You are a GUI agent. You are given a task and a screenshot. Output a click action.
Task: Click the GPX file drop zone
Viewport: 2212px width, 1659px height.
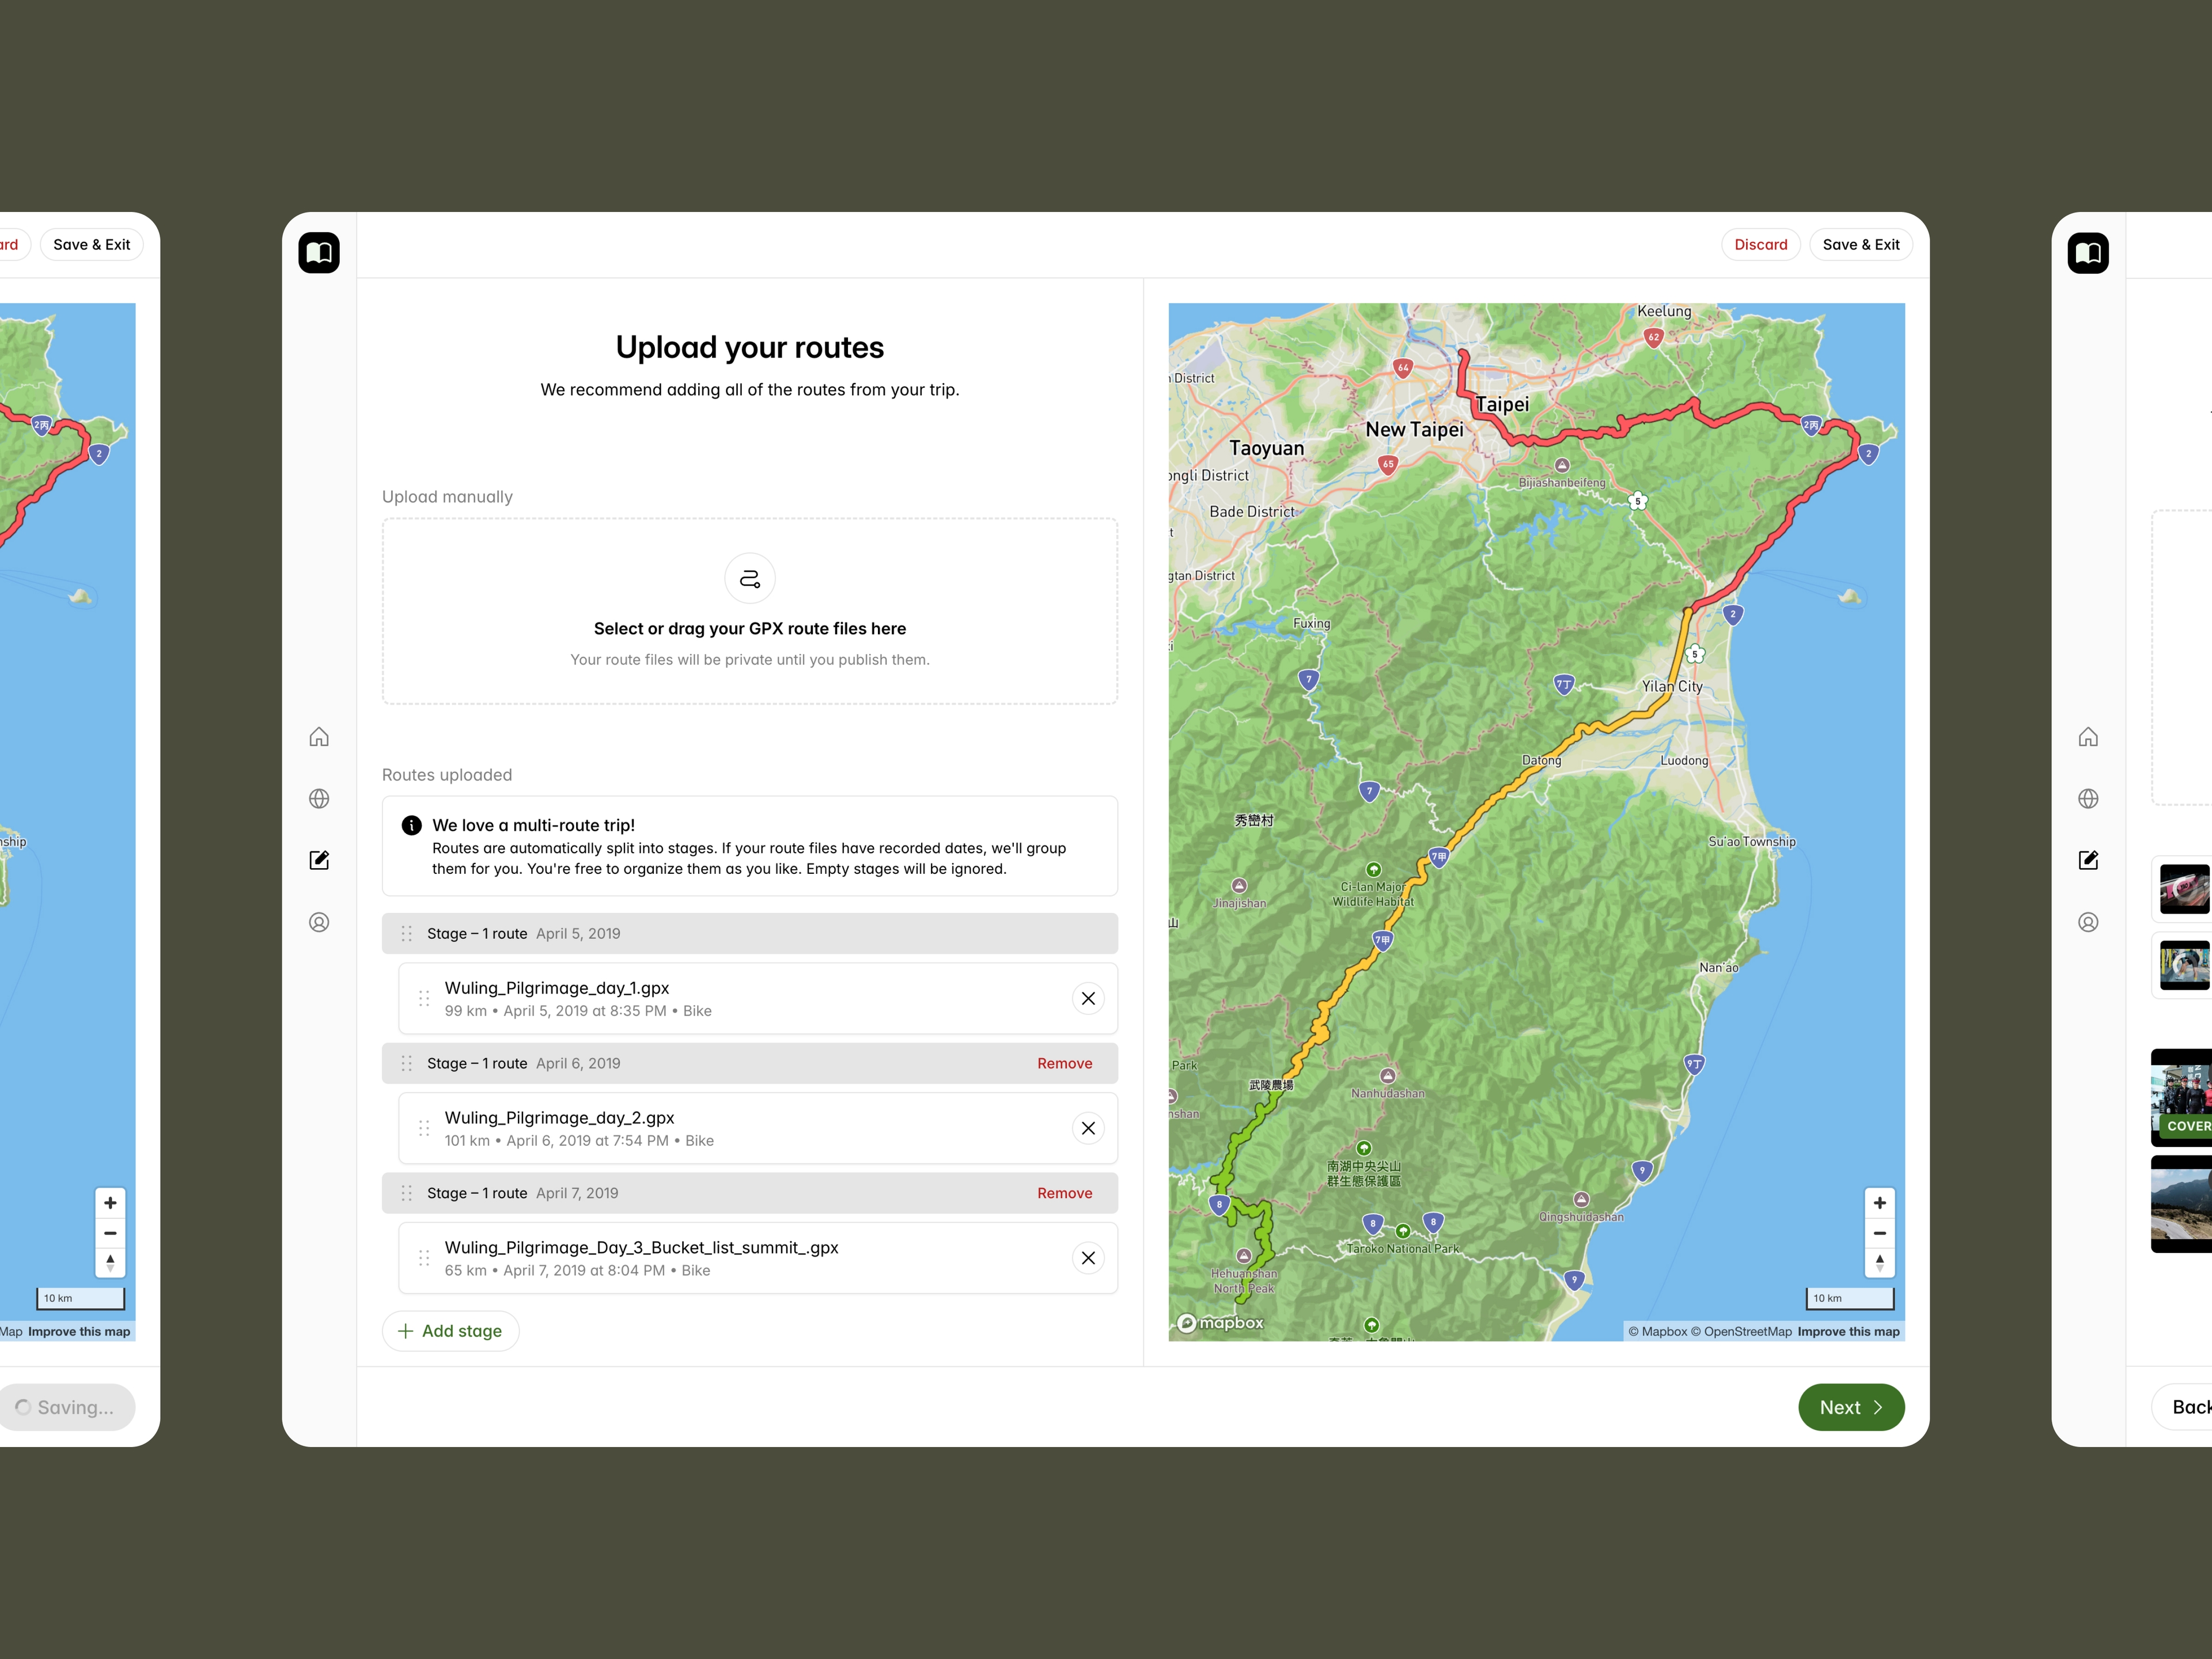tap(750, 611)
